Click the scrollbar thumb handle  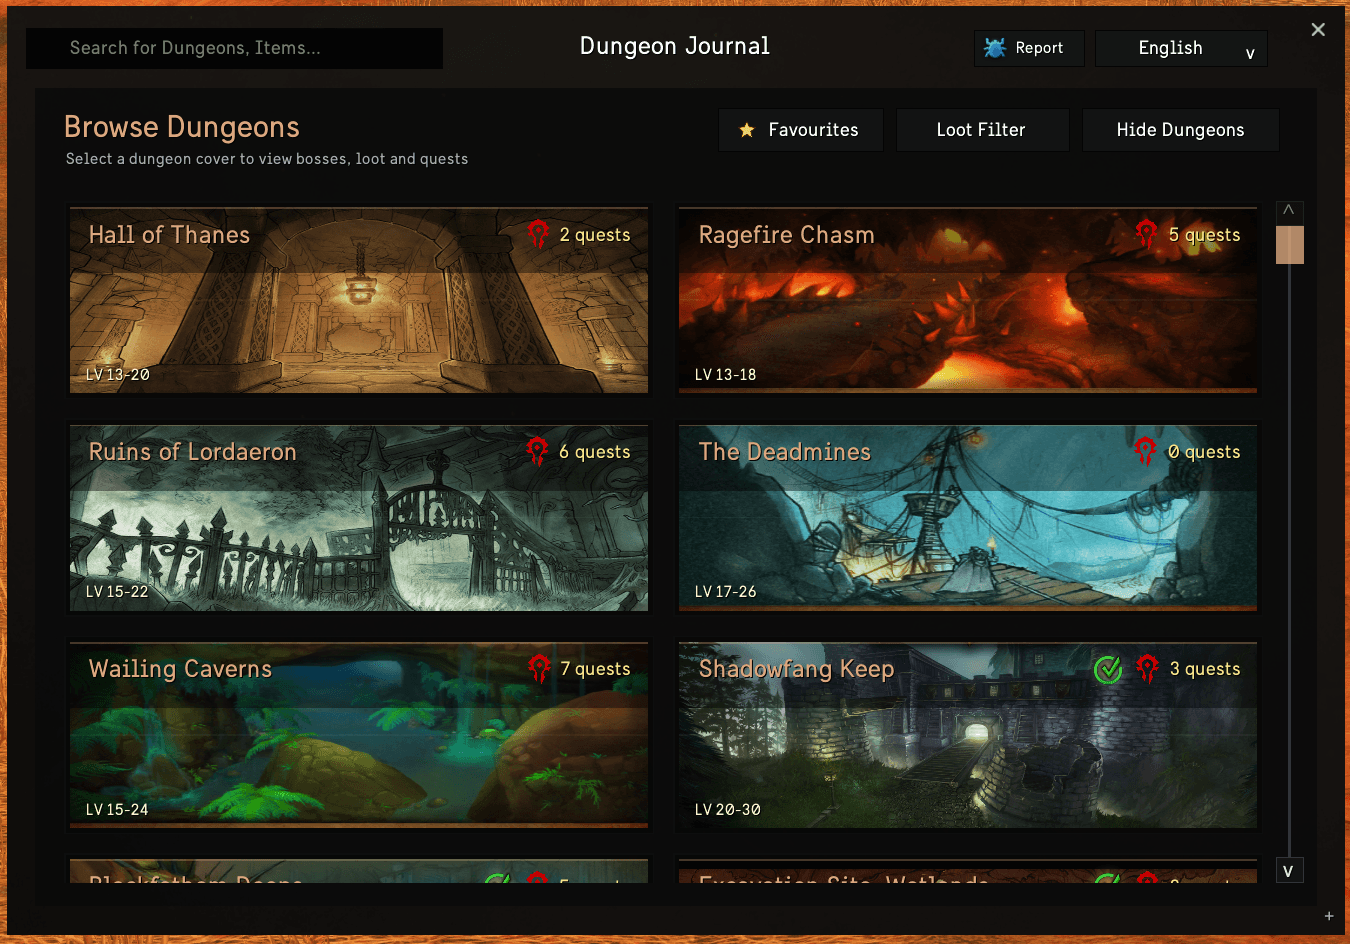(x=1290, y=245)
